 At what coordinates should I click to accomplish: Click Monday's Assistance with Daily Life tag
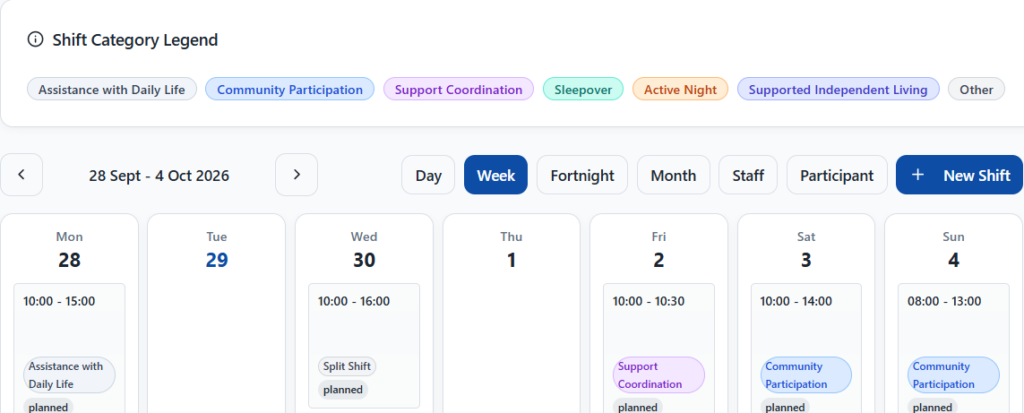69,375
